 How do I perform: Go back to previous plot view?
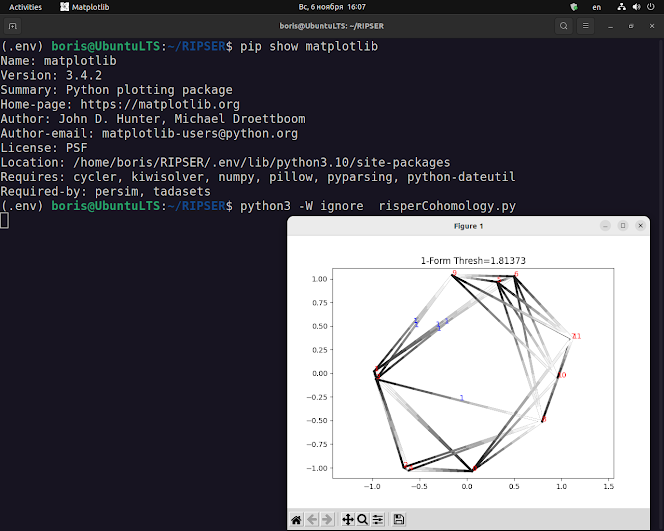(312, 519)
